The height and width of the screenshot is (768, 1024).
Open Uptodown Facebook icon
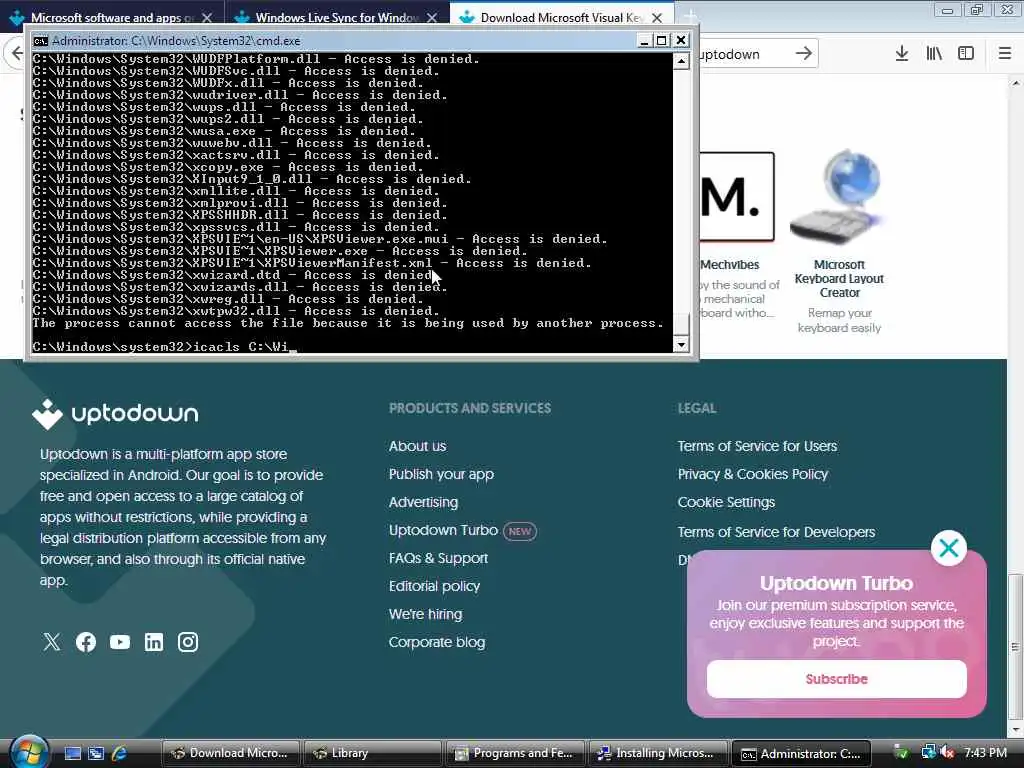(x=86, y=642)
